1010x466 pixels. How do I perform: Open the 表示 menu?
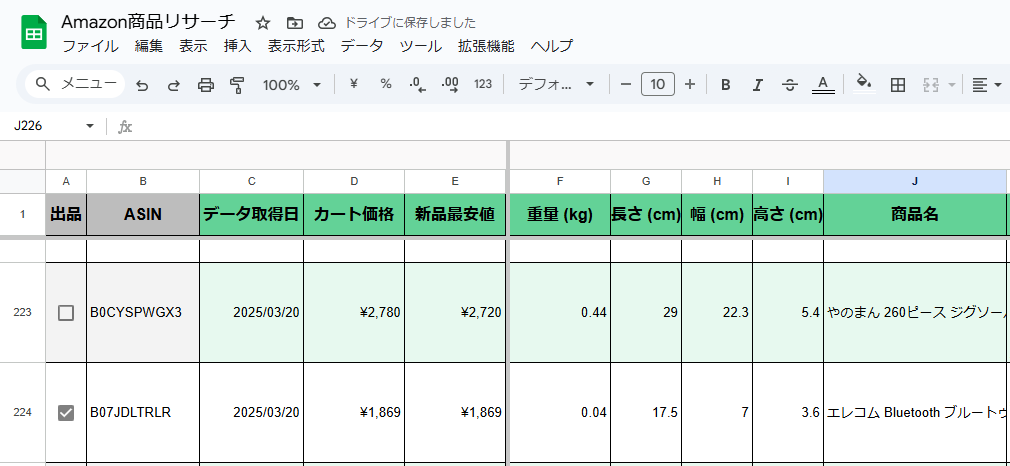(193, 46)
